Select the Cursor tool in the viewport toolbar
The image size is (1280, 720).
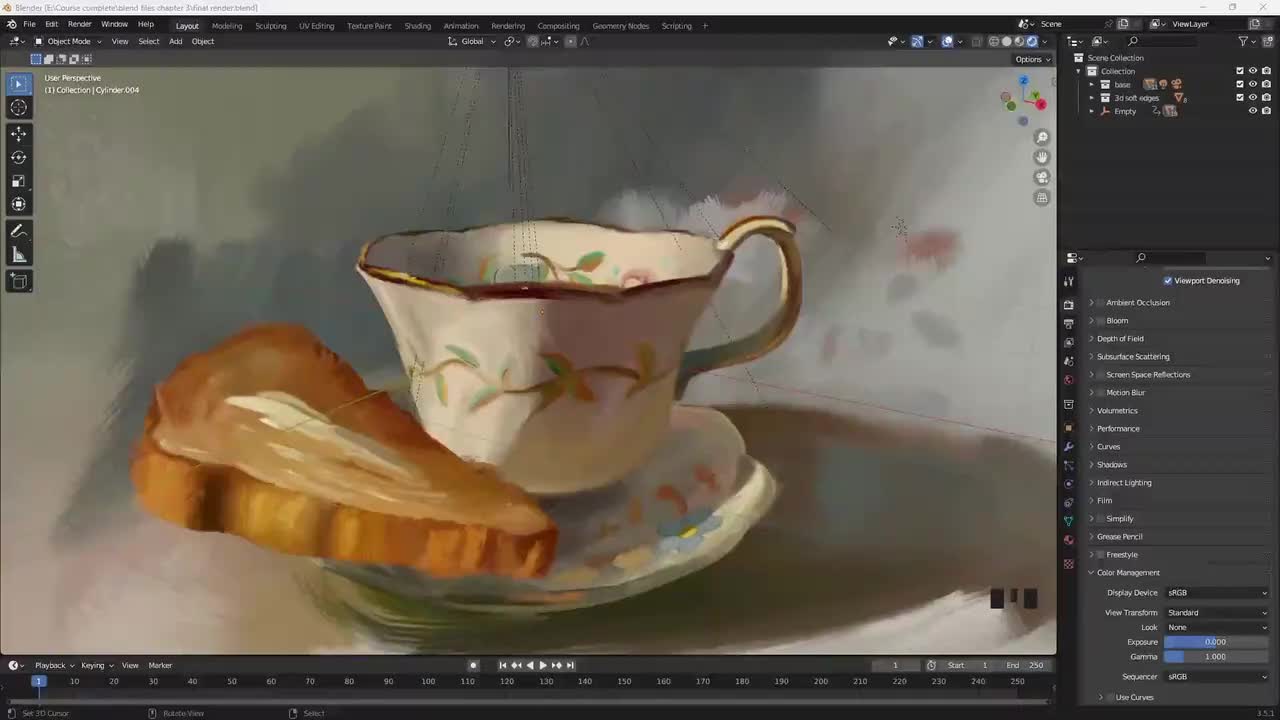(x=18, y=107)
